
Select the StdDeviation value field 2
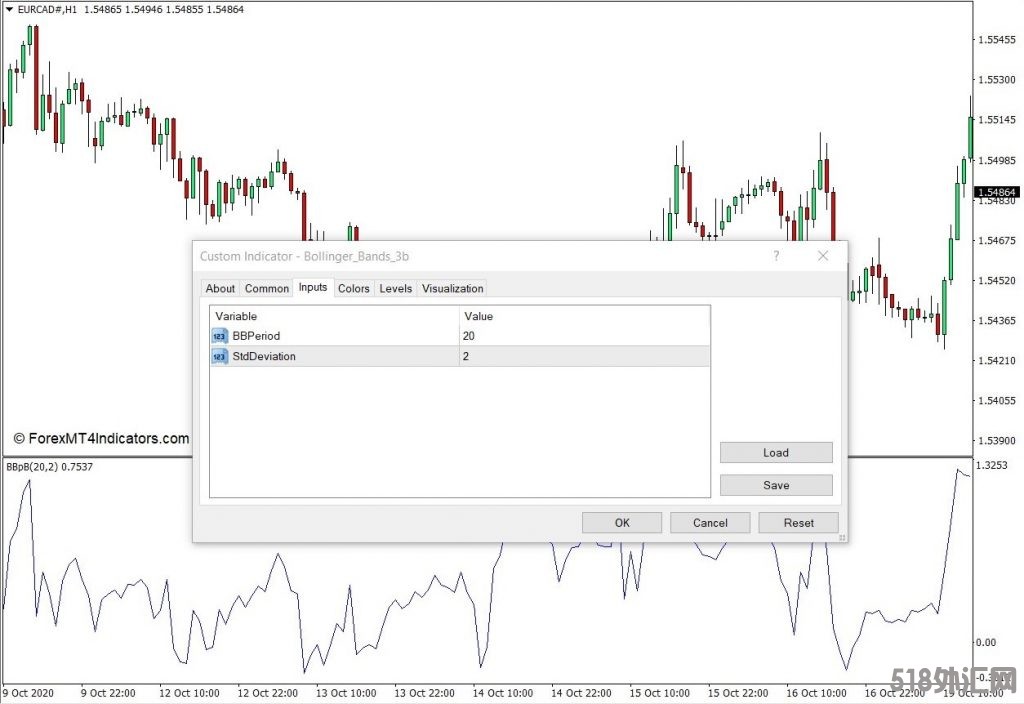(584, 356)
